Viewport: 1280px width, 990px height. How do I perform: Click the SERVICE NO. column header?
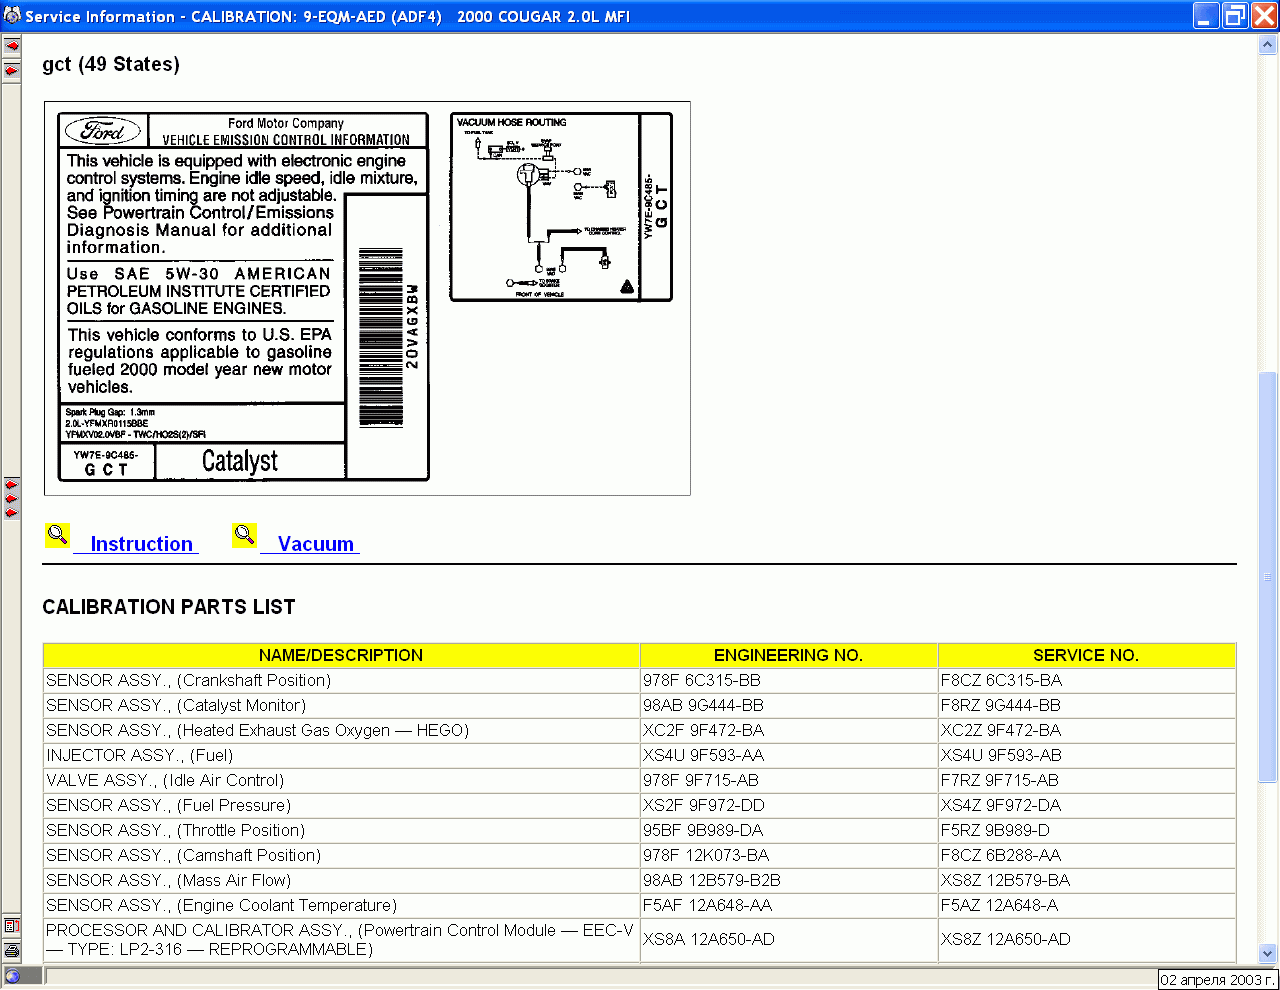coord(1086,655)
